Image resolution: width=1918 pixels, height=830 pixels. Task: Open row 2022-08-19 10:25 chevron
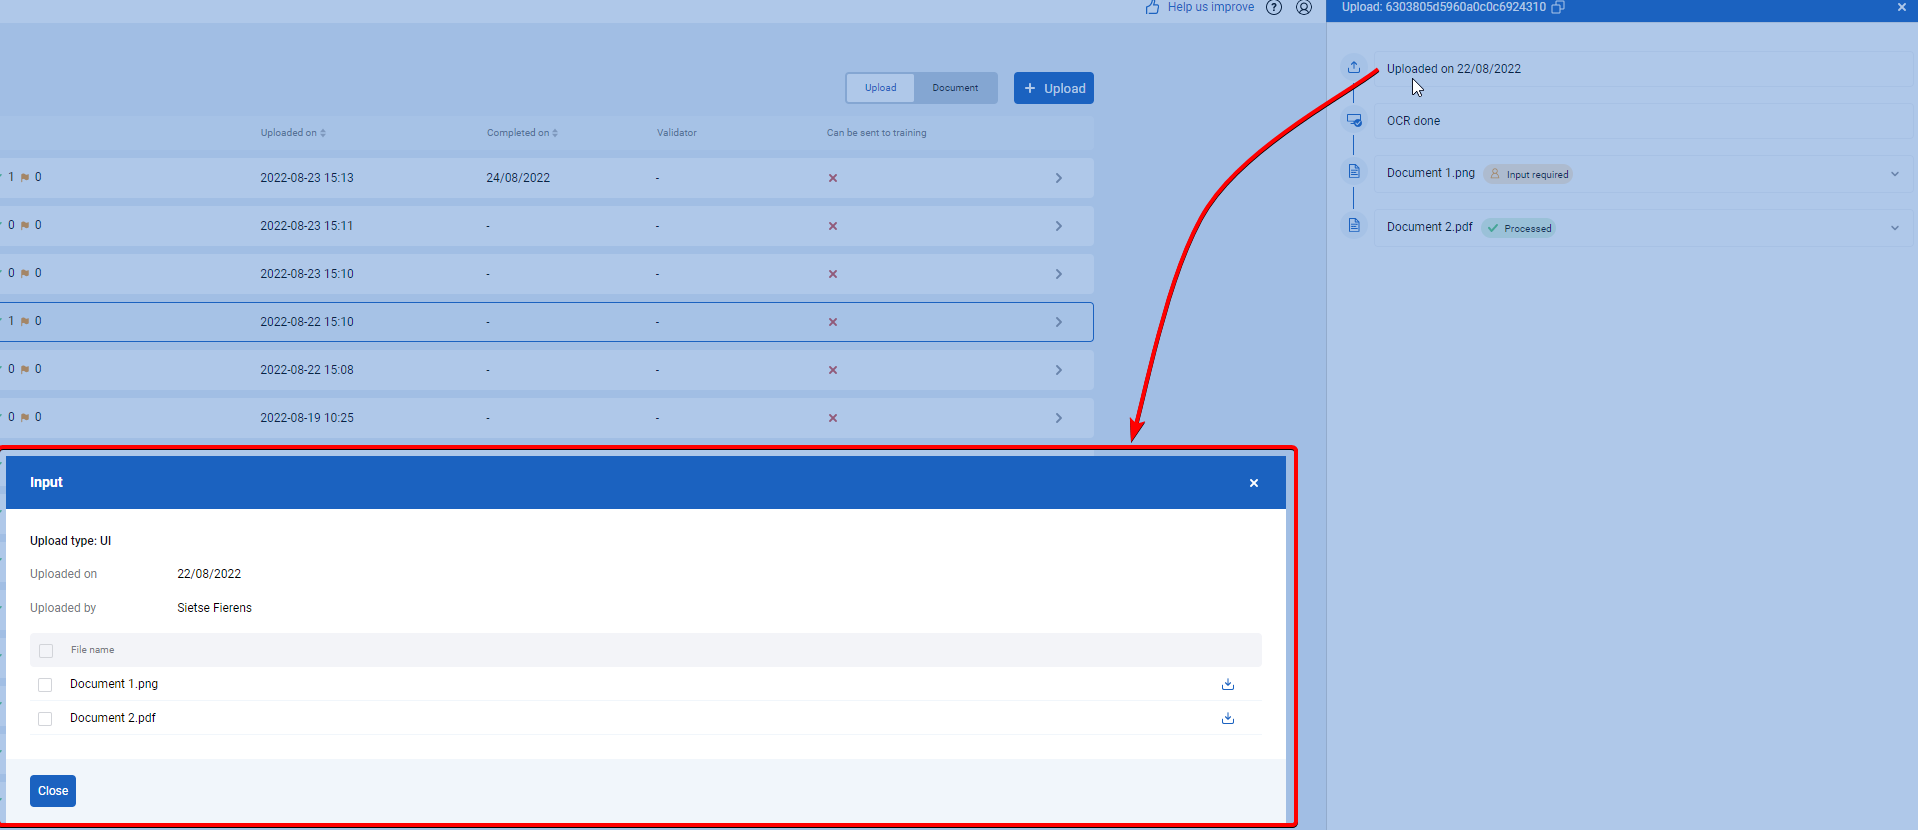pyautogui.click(x=1058, y=418)
